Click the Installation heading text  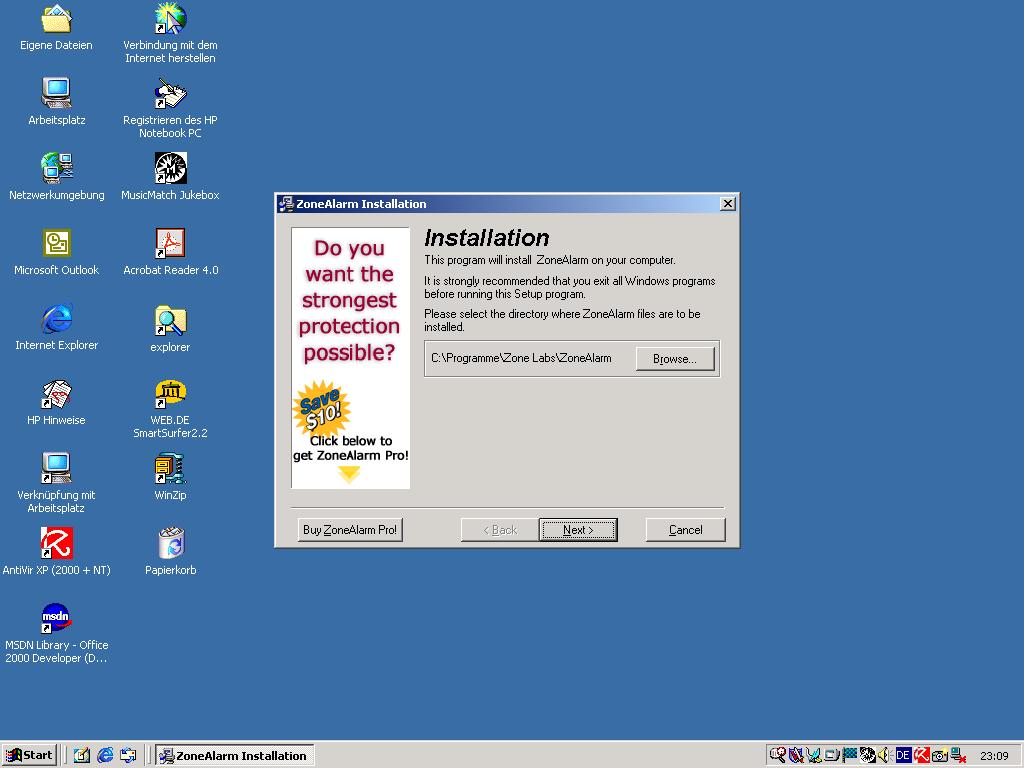tap(487, 238)
